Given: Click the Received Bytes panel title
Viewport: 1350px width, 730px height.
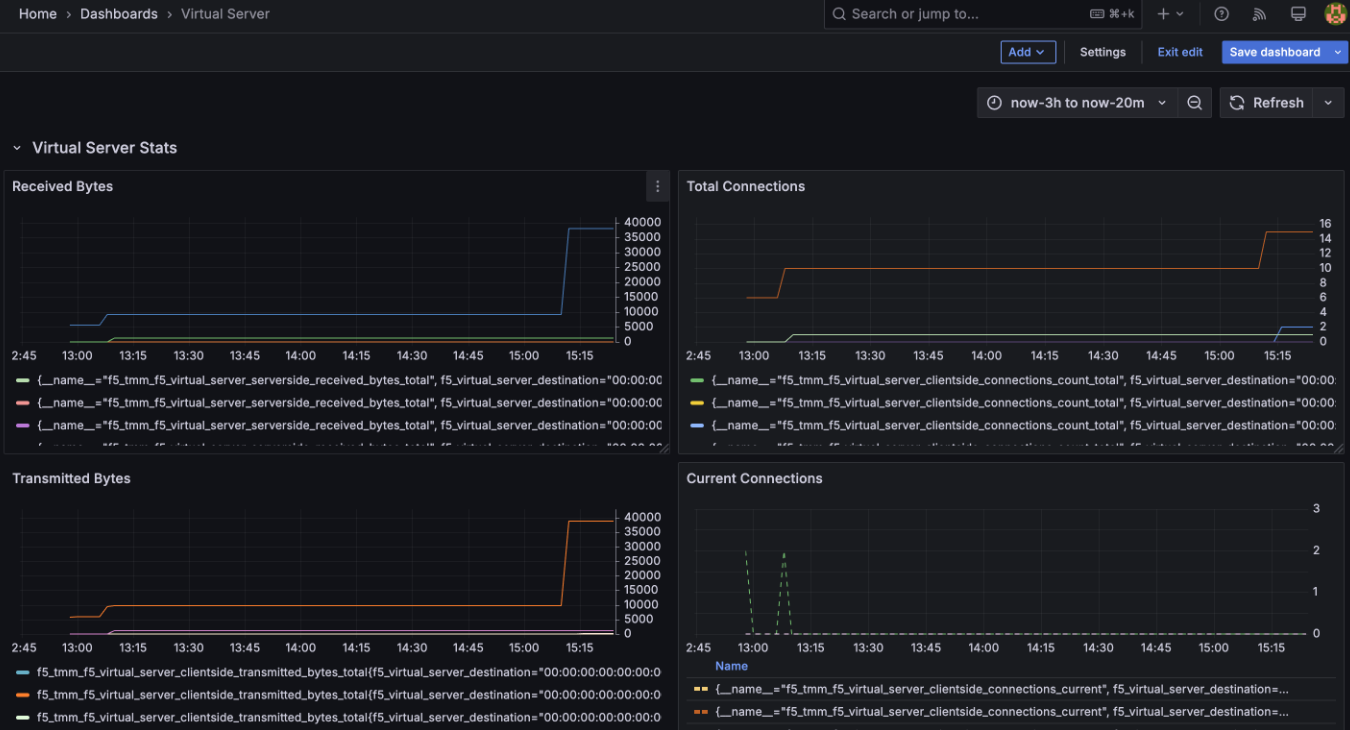Looking at the screenshot, I should 62,186.
